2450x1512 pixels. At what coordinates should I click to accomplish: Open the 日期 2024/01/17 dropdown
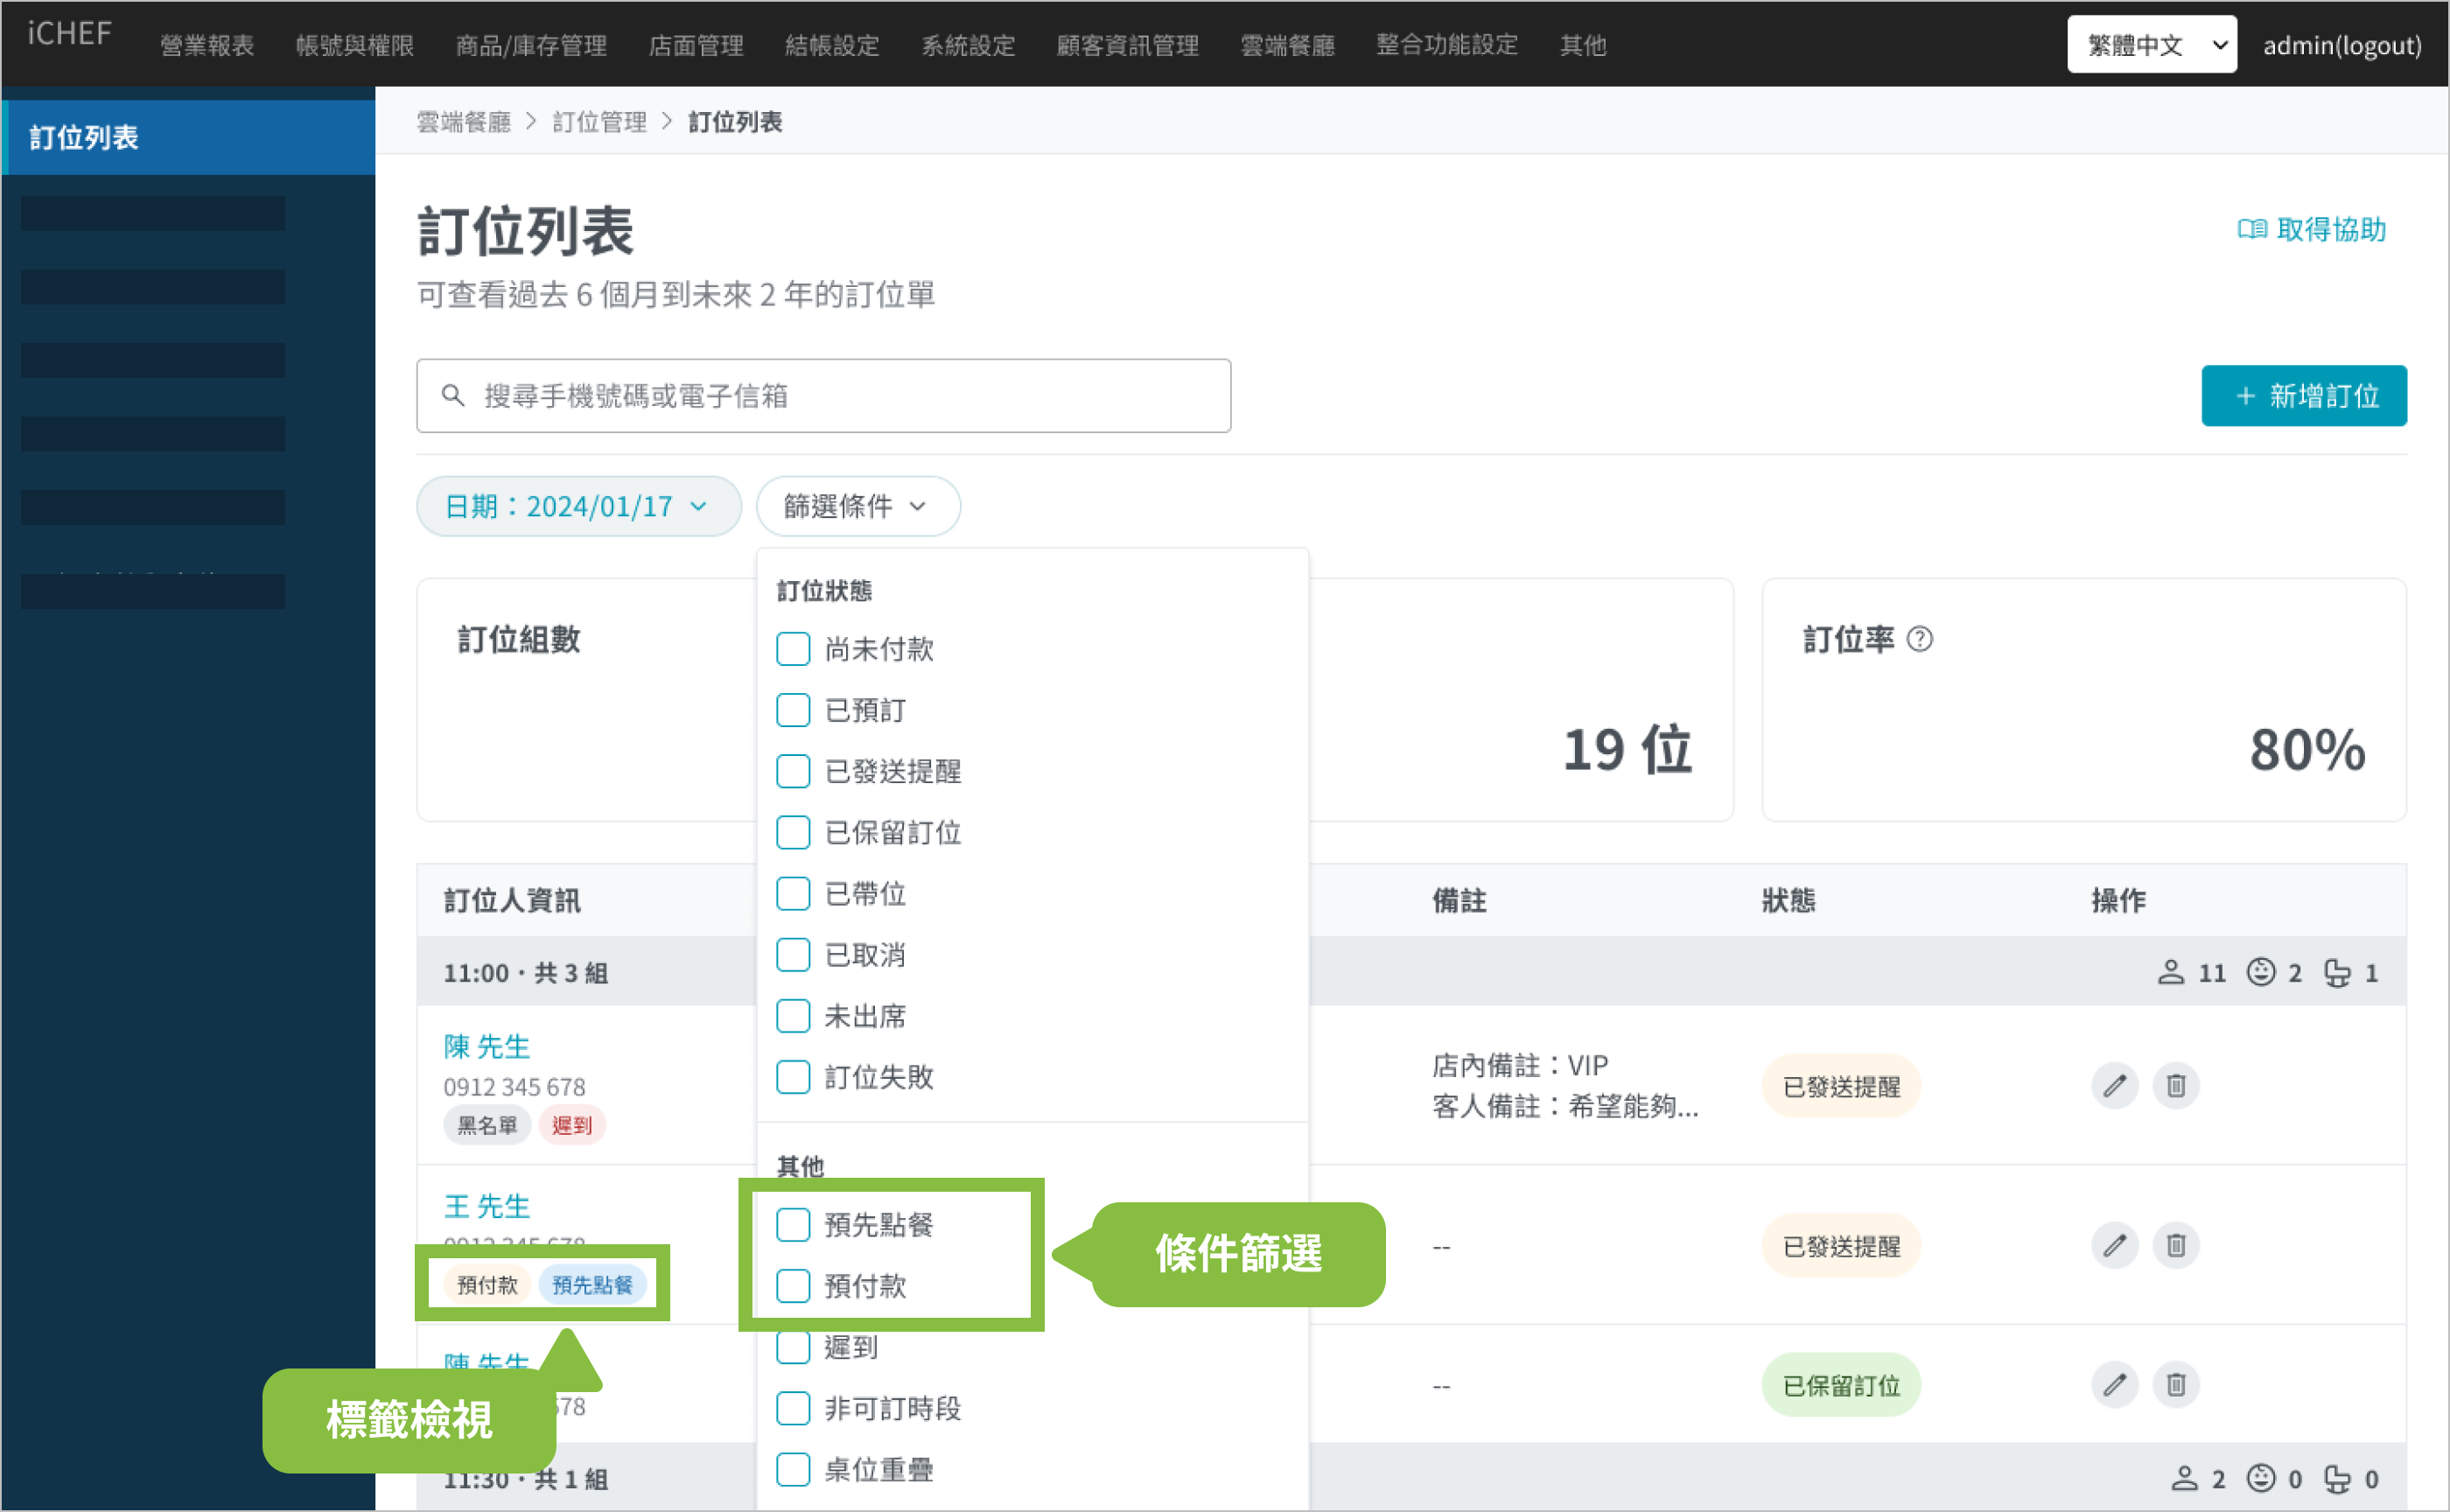point(578,507)
